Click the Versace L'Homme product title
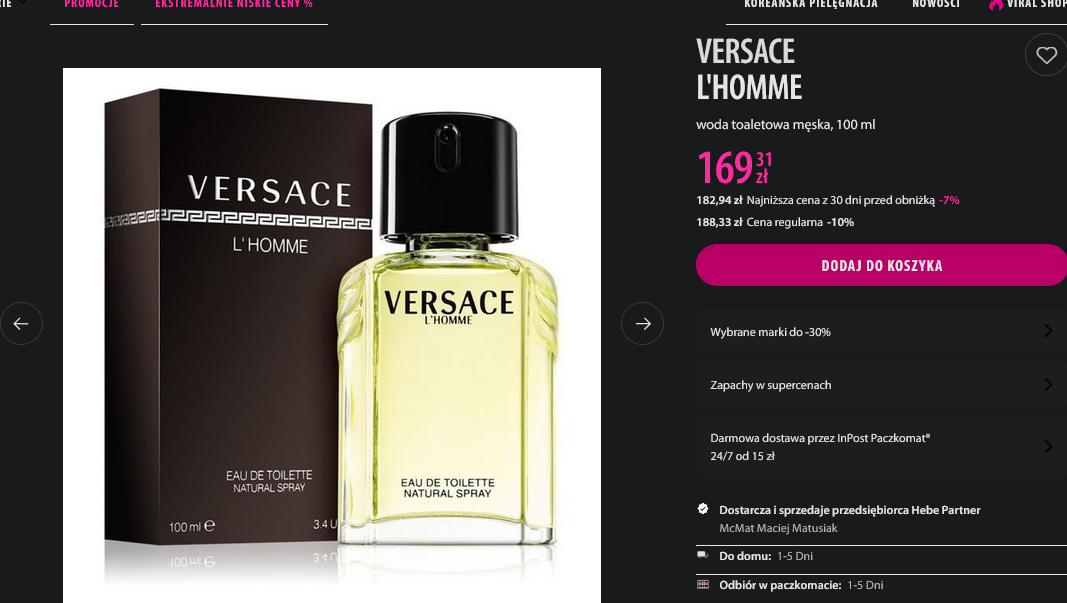The image size is (1067, 603). (x=749, y=69)
